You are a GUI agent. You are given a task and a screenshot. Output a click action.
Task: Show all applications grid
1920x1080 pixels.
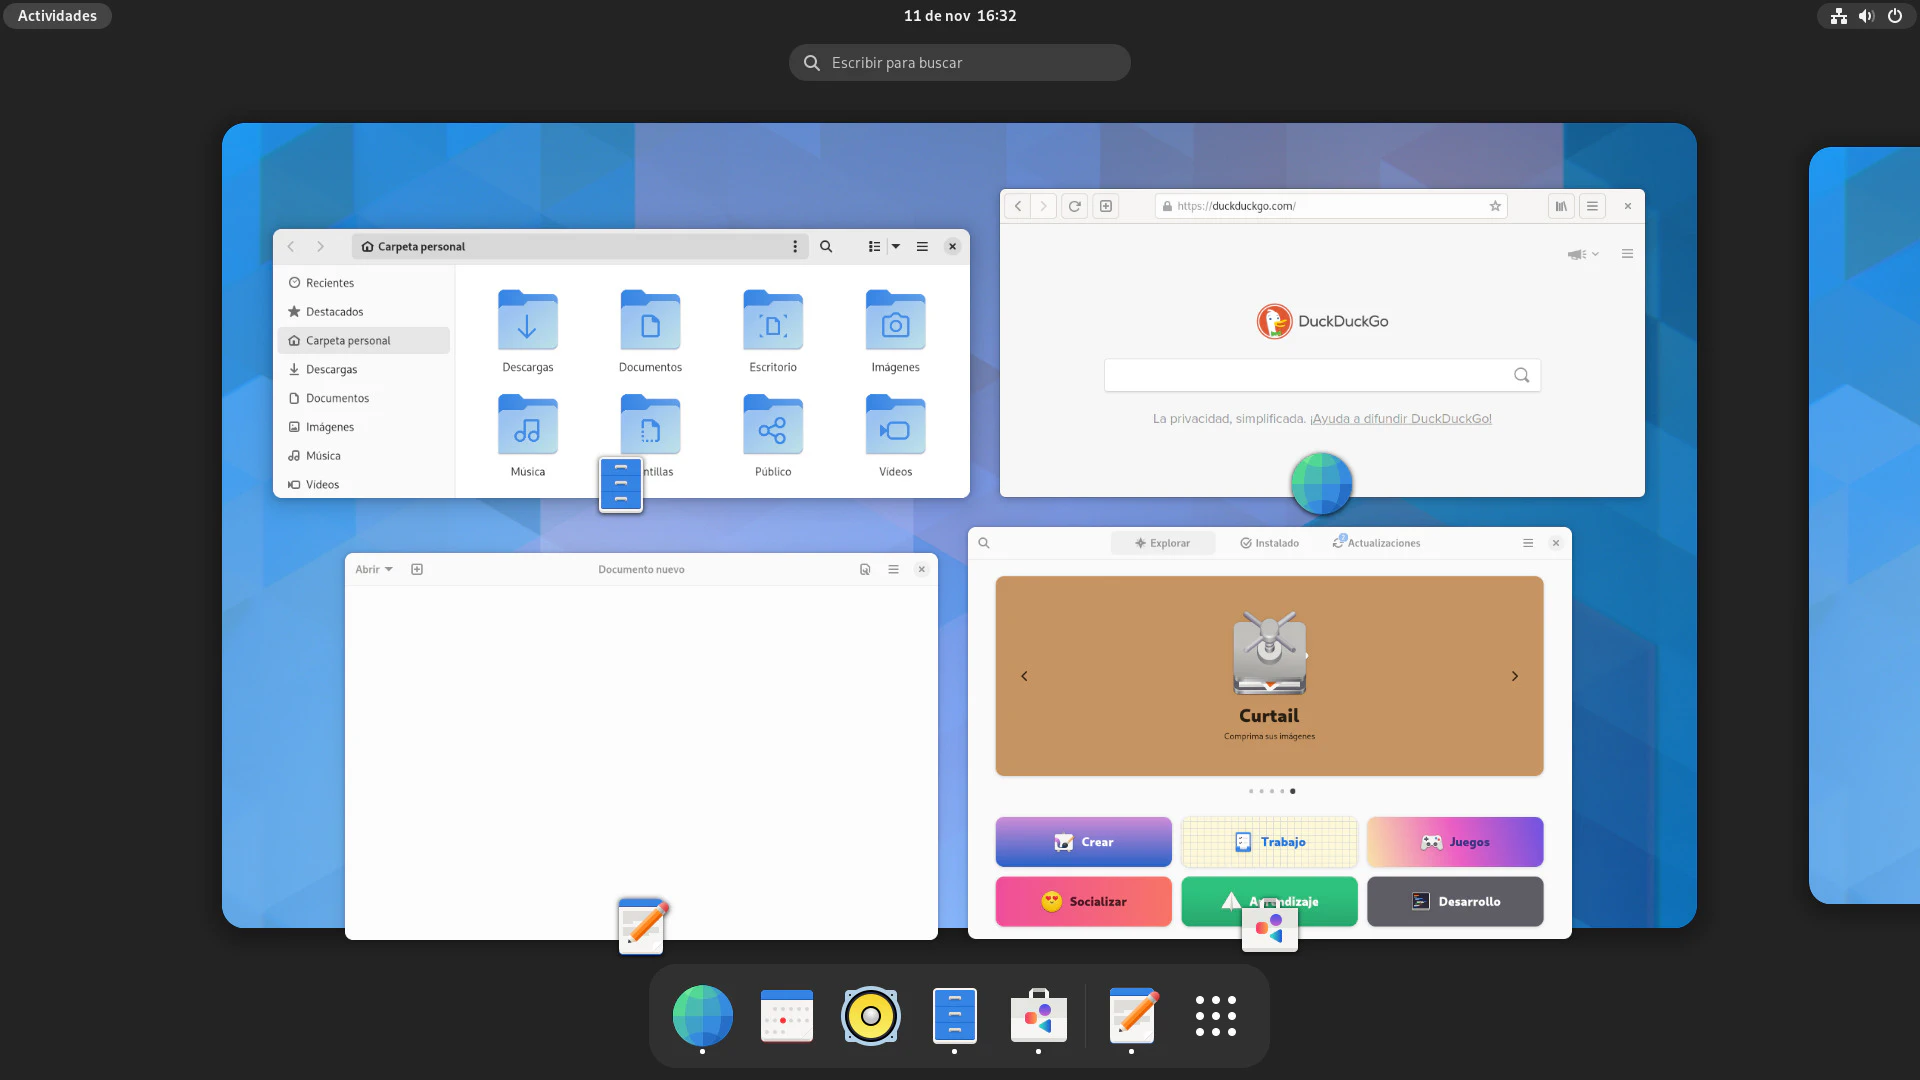pos(1215,1016)
